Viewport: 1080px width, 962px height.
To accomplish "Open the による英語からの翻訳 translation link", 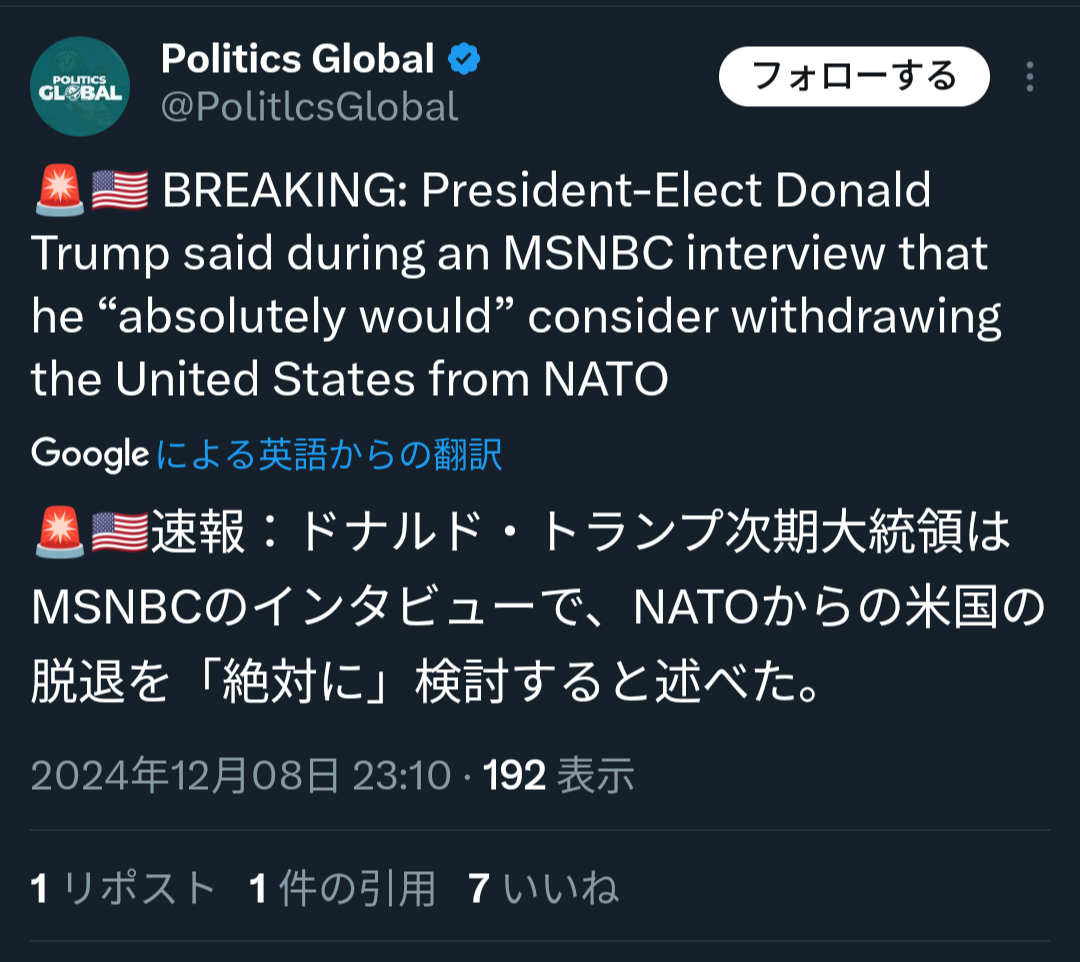I will (x=329, y=454).
